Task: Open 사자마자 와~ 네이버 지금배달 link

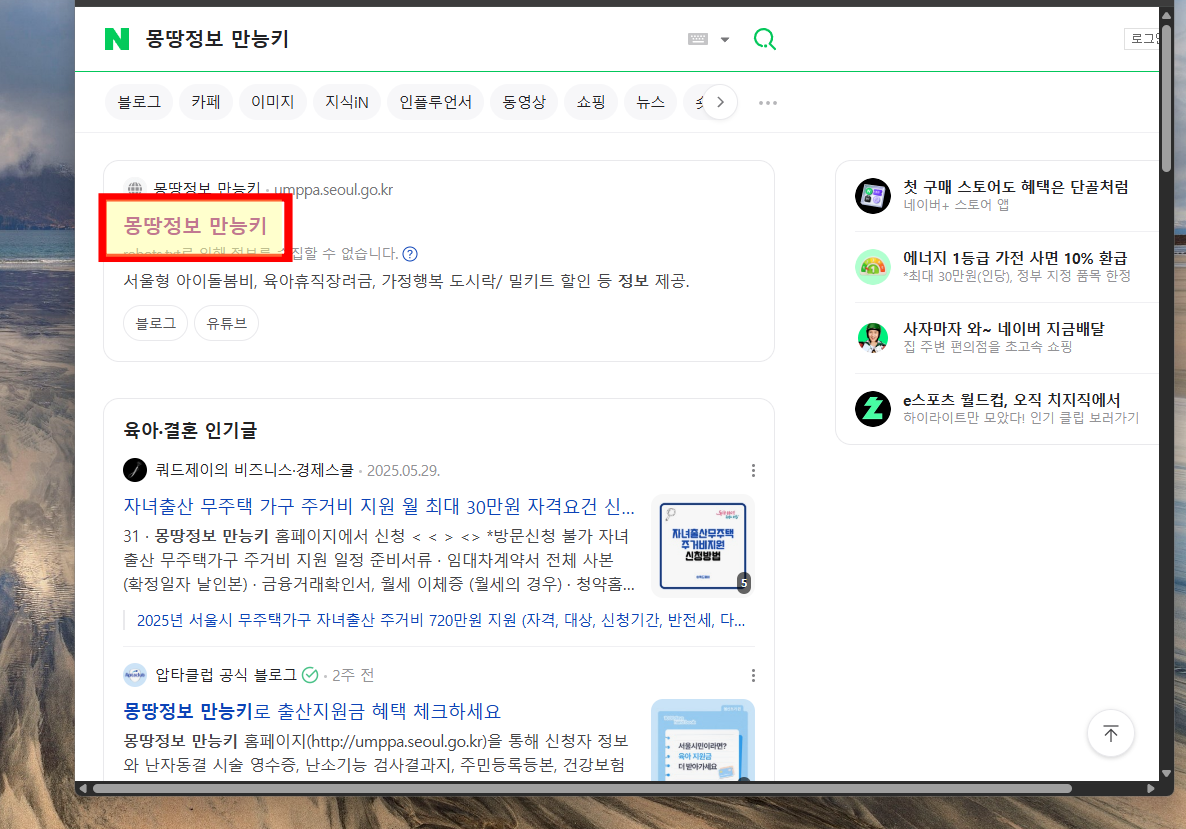Action: 1004,329
